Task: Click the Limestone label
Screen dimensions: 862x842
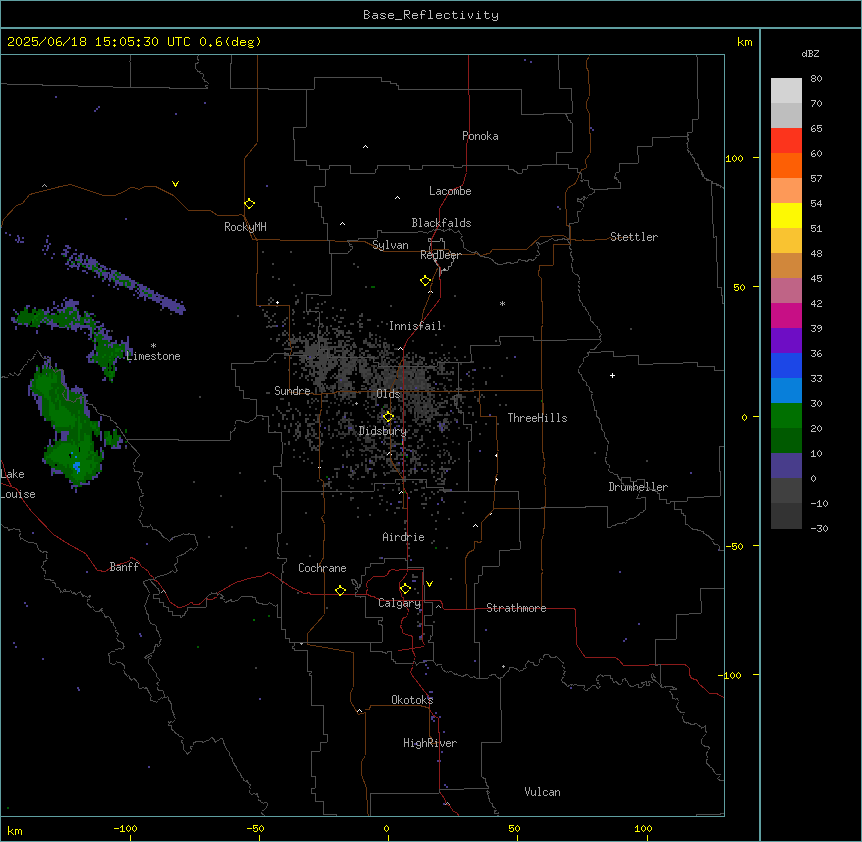Action: click(153, 356)
